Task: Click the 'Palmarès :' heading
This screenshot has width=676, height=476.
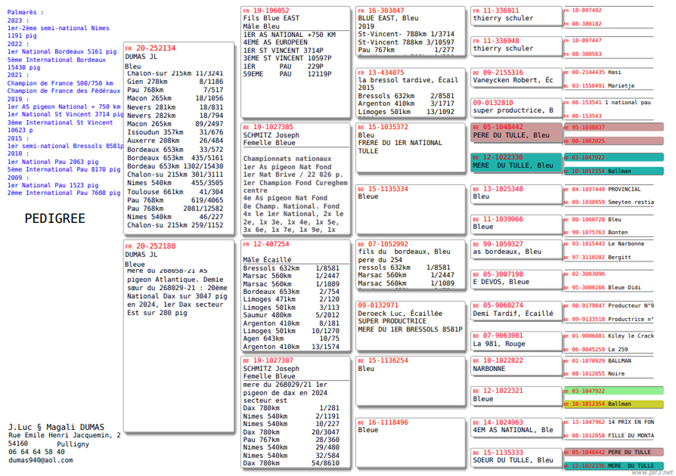Action: tap(25, 12)
